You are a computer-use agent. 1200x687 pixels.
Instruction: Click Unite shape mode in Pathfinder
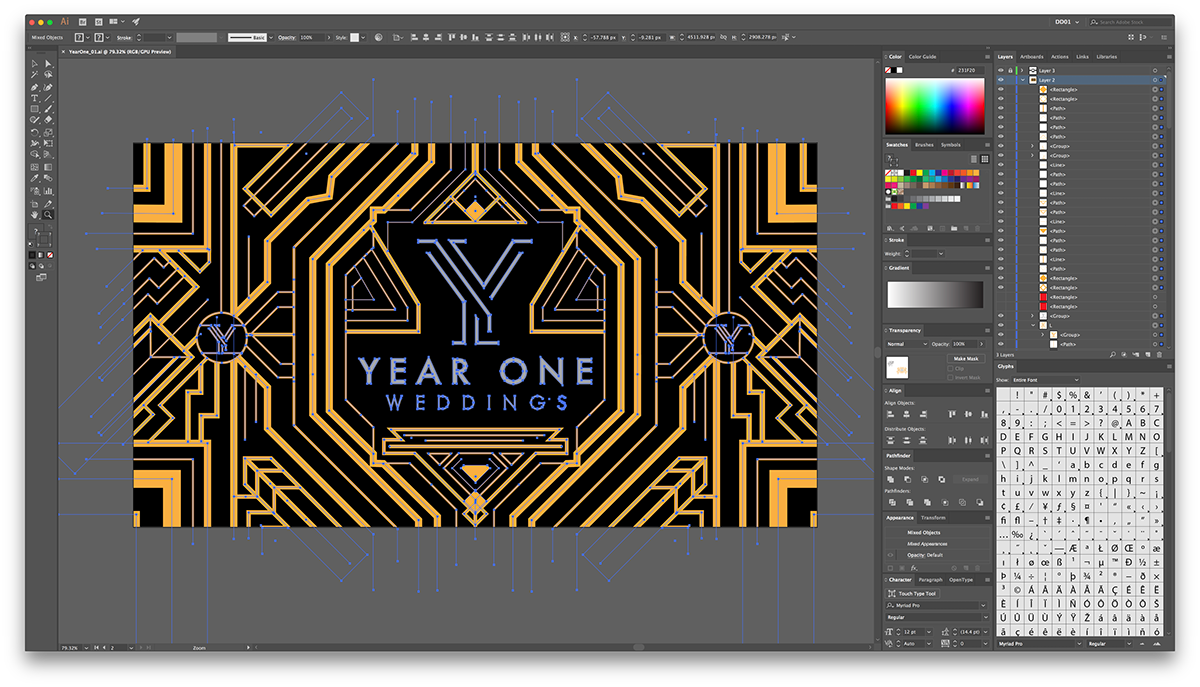tap(891, 479)
